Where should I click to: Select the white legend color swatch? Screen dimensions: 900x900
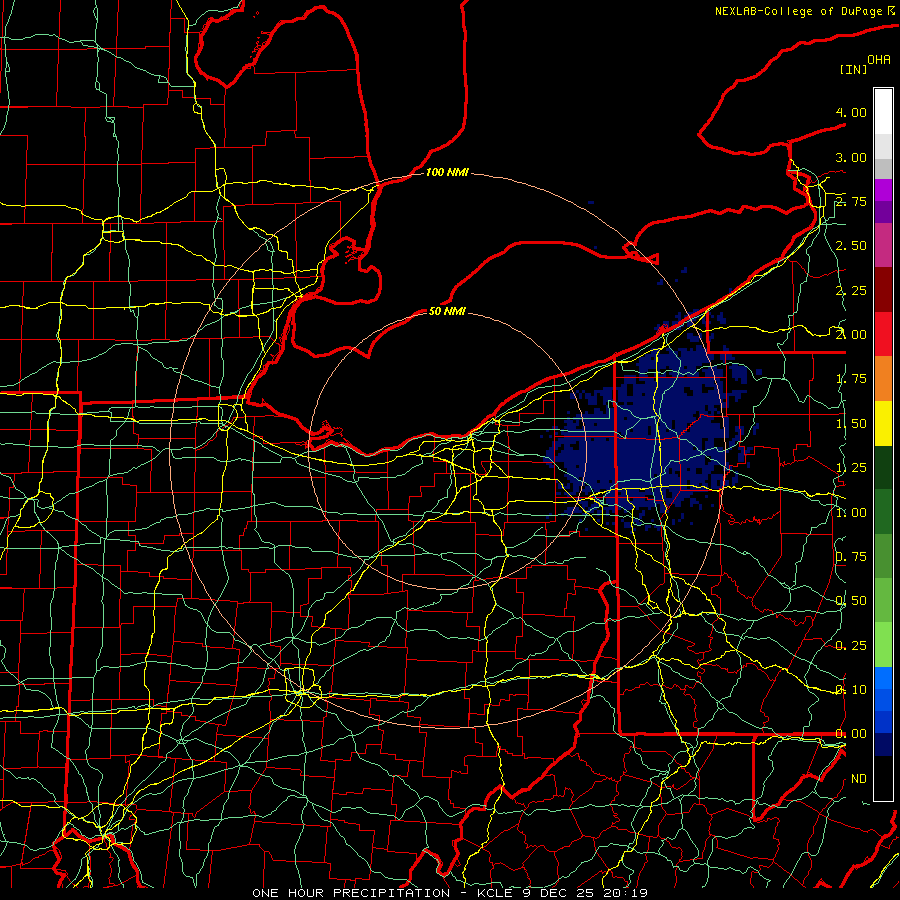[x=883, y=112]
